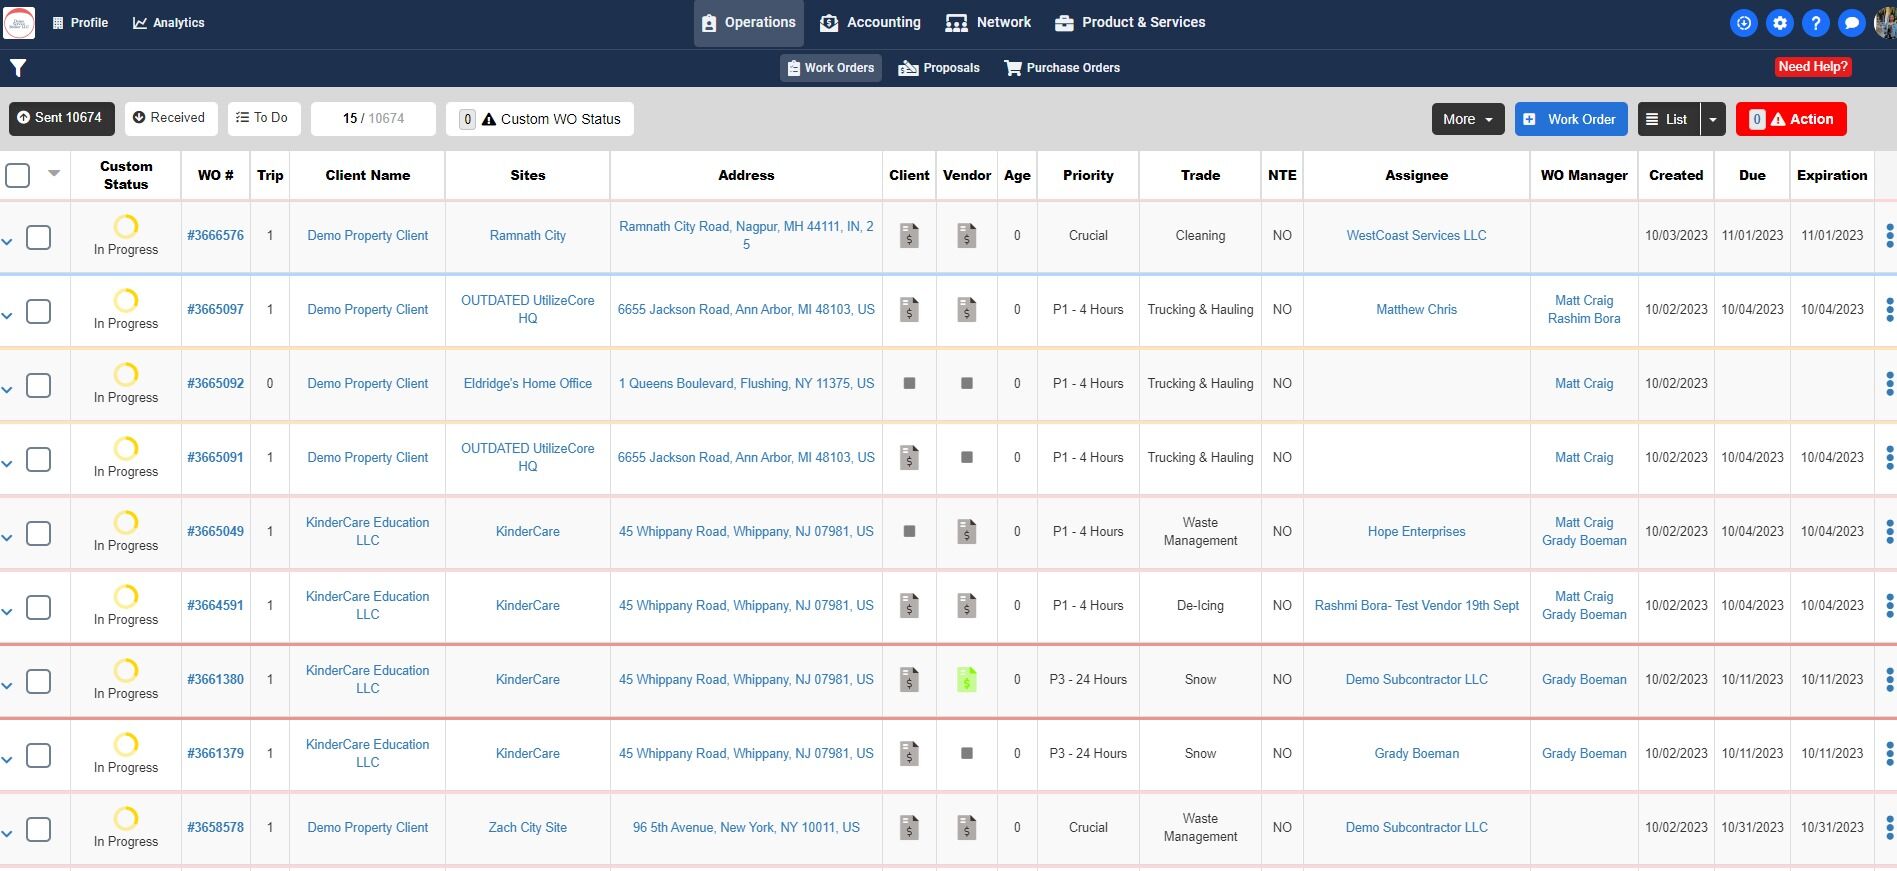Check the checkbox for WO #3666576 row
Image resolution: width=1897 pixels, height=871 pixels.
(38, 238)
